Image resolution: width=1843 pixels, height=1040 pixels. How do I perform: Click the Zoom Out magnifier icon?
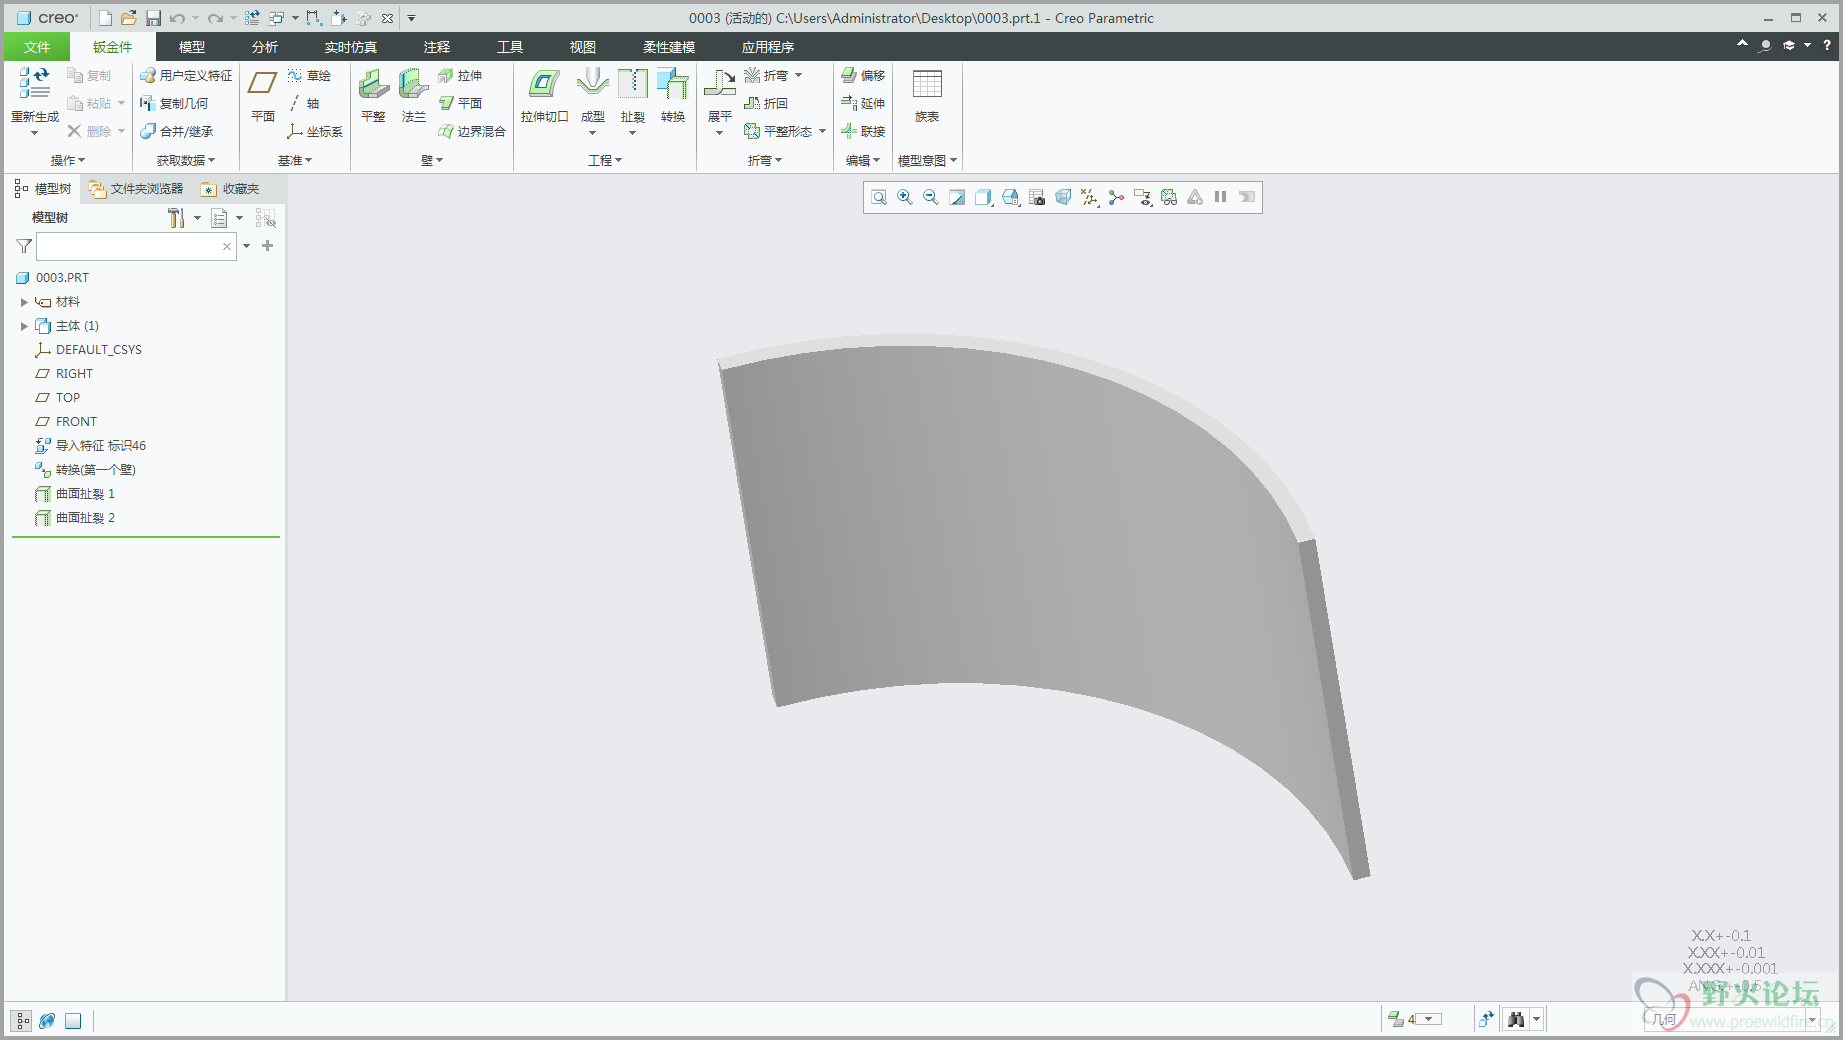click(931, 197)
